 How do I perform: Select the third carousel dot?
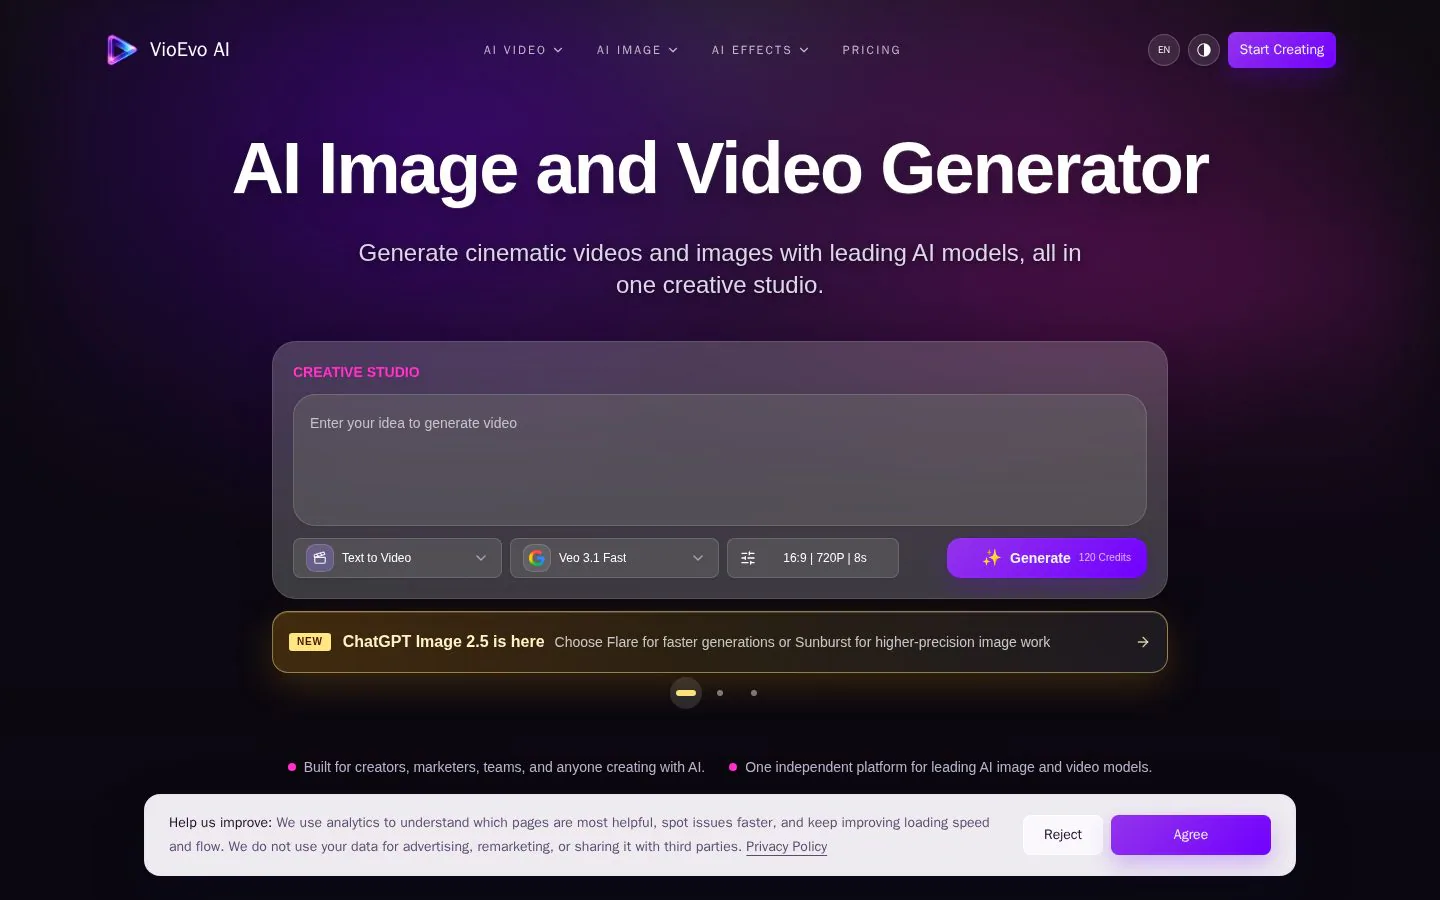(x=754, y=692)
